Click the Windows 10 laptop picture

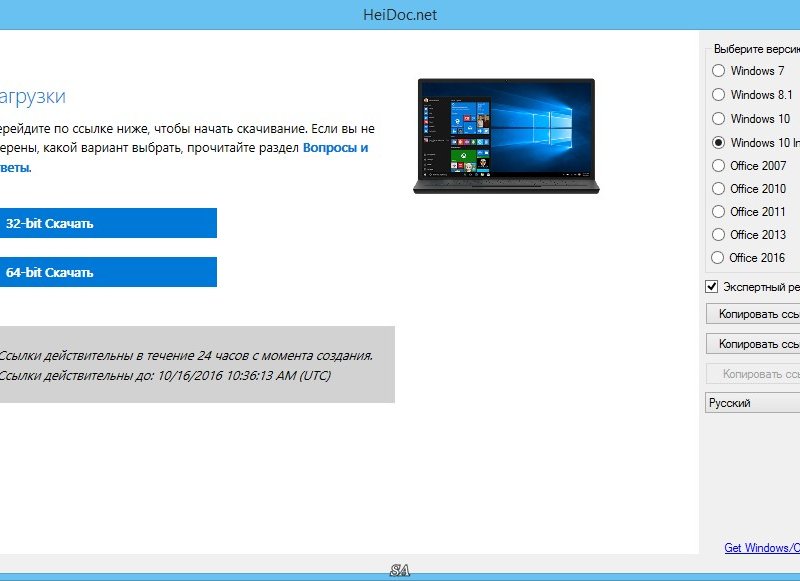tap(506, 136)
